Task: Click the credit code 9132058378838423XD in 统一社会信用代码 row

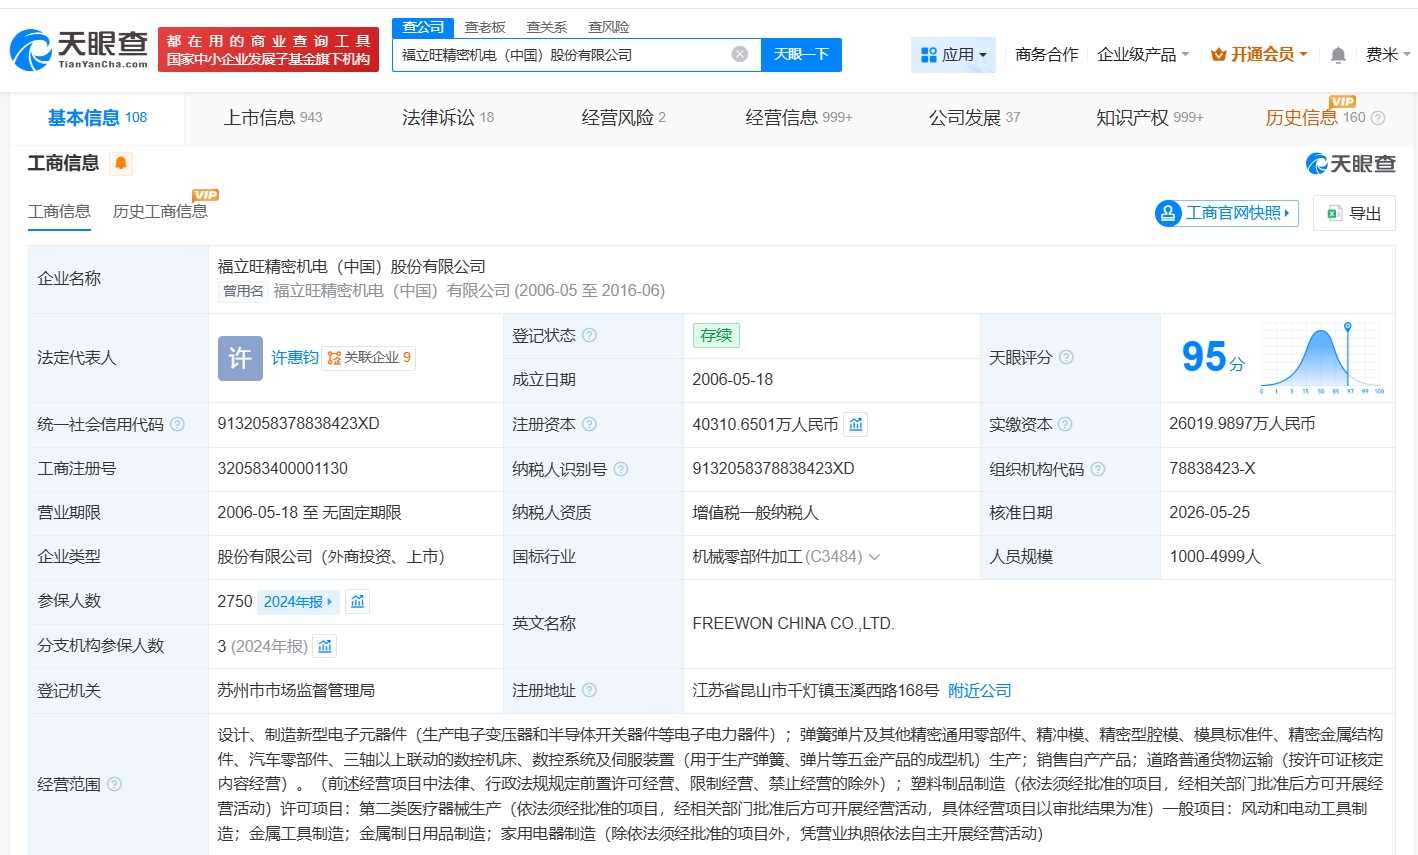Action: click(x=299, y=424)
